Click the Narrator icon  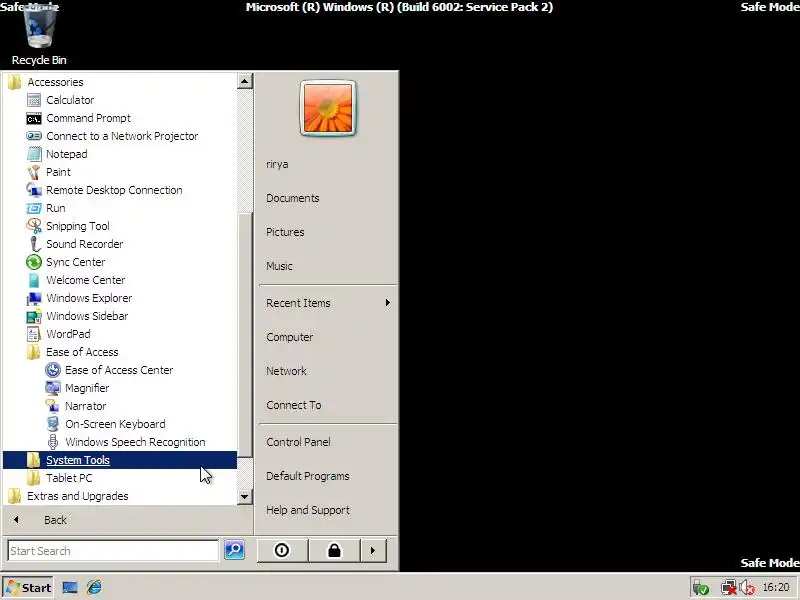click(x=53, y=406)
